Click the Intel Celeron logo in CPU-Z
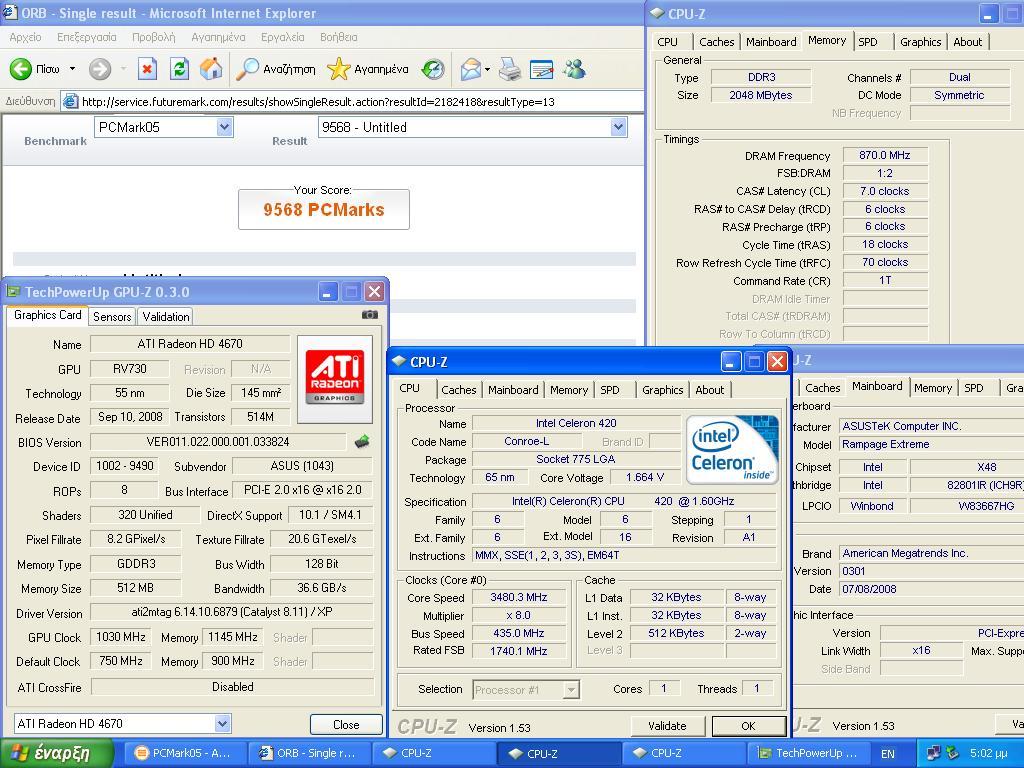This screenshot has height=768, width=1024. click(x=733, y=450)
